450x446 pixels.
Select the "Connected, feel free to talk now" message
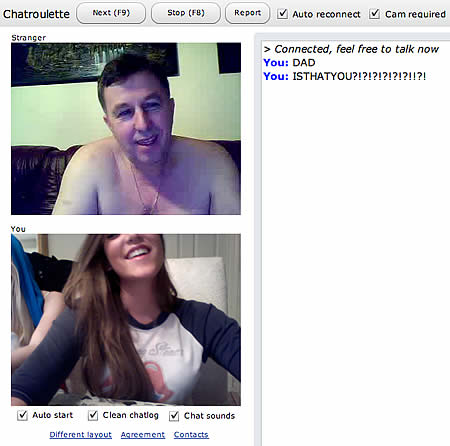click(351, 49)
